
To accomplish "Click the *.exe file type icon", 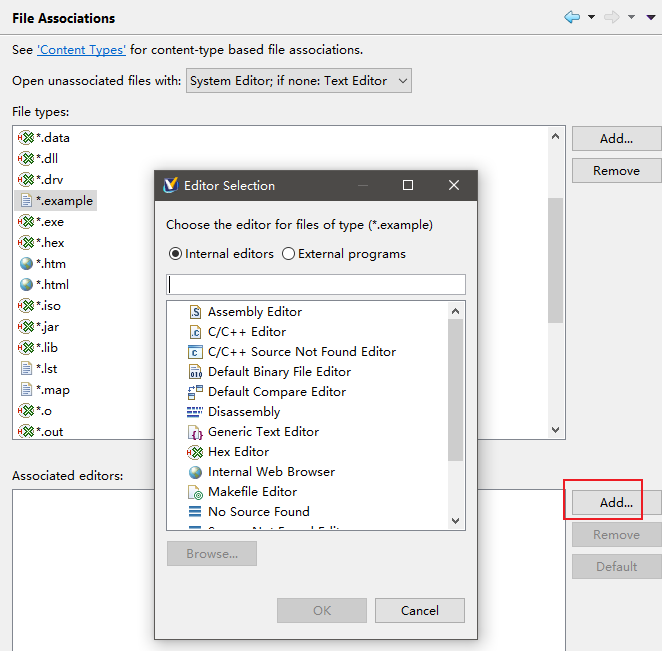I will pos(26,222).
